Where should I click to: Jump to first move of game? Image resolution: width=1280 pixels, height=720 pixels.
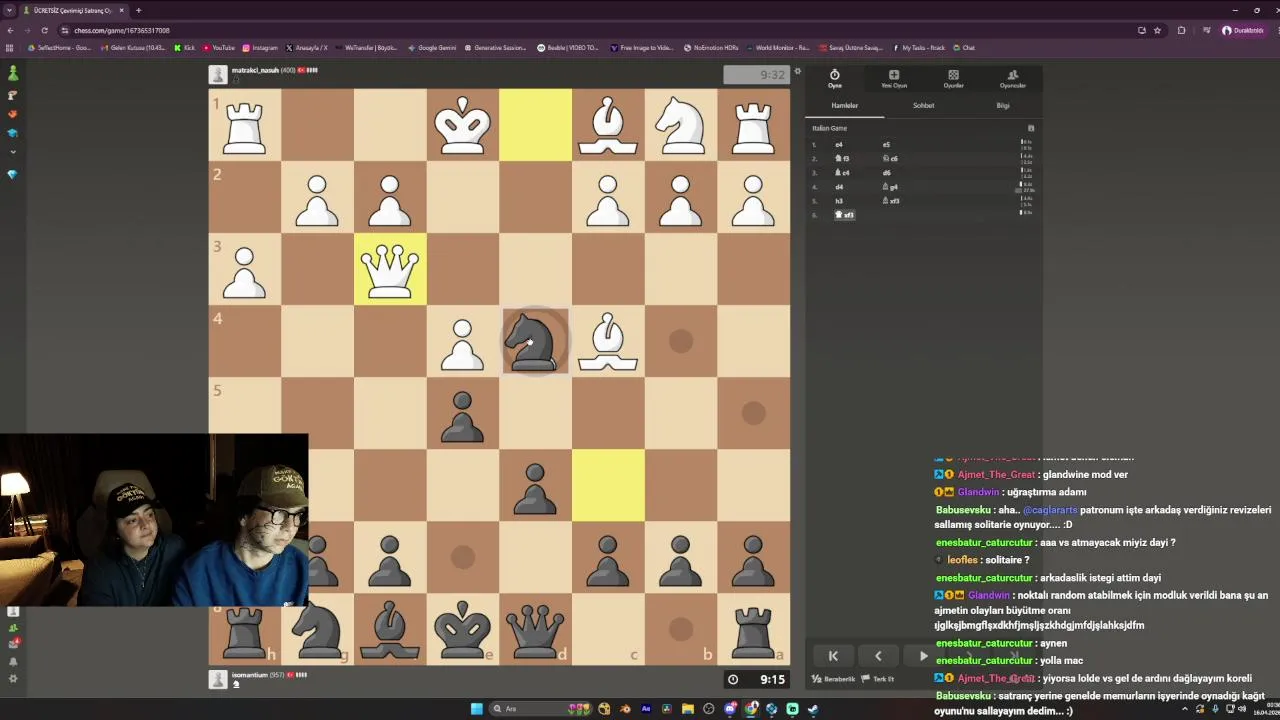[832, 656]
